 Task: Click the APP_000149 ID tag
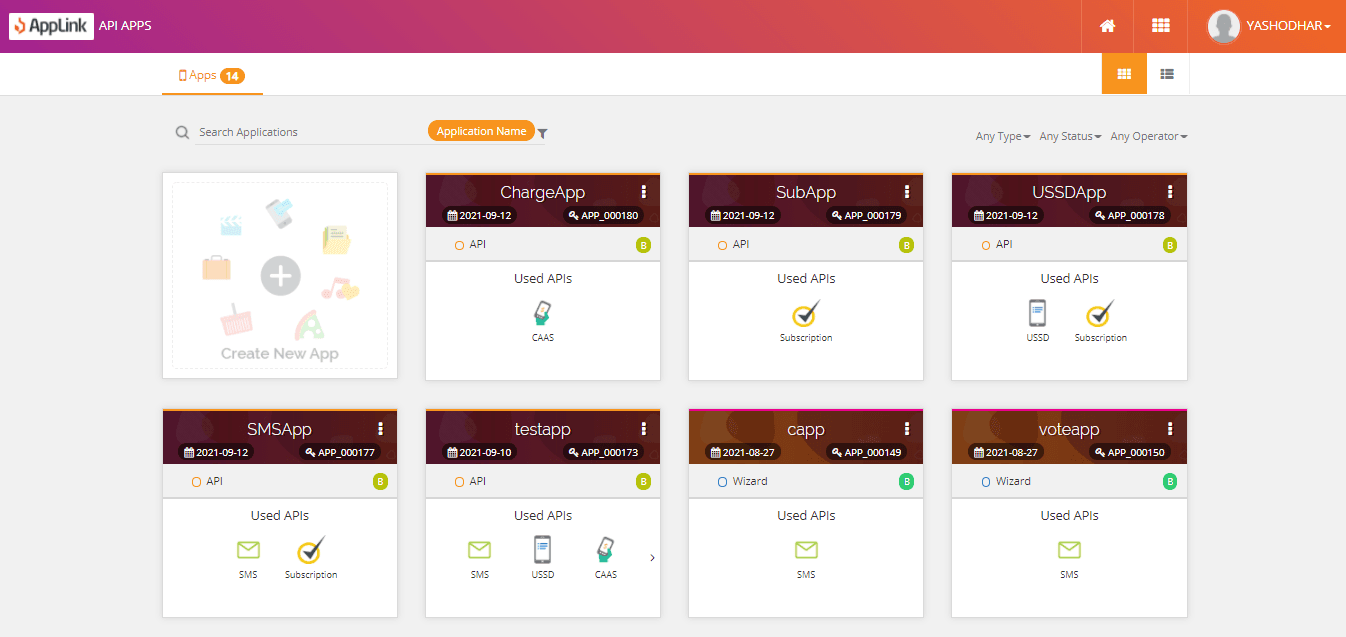(x=865, y=452)
